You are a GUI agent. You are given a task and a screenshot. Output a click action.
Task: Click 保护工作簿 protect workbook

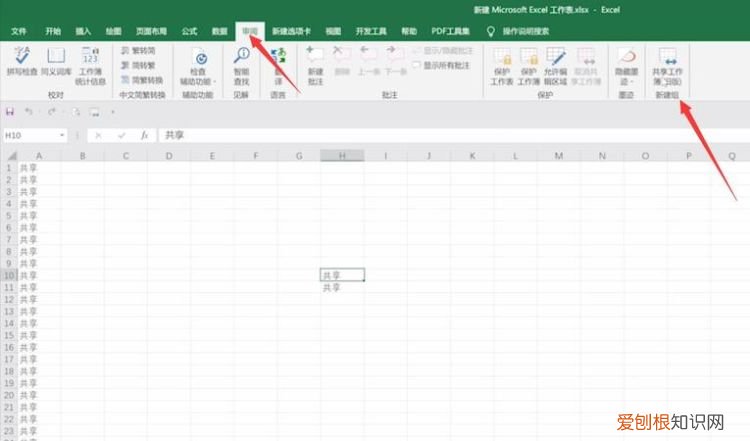tap(529, 66)
